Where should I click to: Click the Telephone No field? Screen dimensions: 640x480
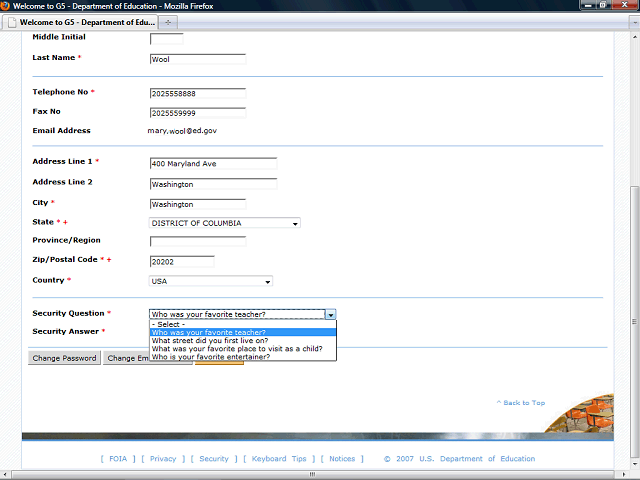198,93
